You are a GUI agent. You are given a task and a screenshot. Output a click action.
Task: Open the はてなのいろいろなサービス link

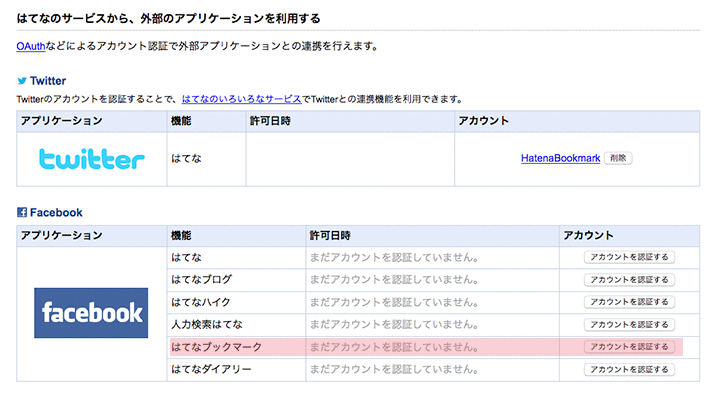[x=242, y=99]
